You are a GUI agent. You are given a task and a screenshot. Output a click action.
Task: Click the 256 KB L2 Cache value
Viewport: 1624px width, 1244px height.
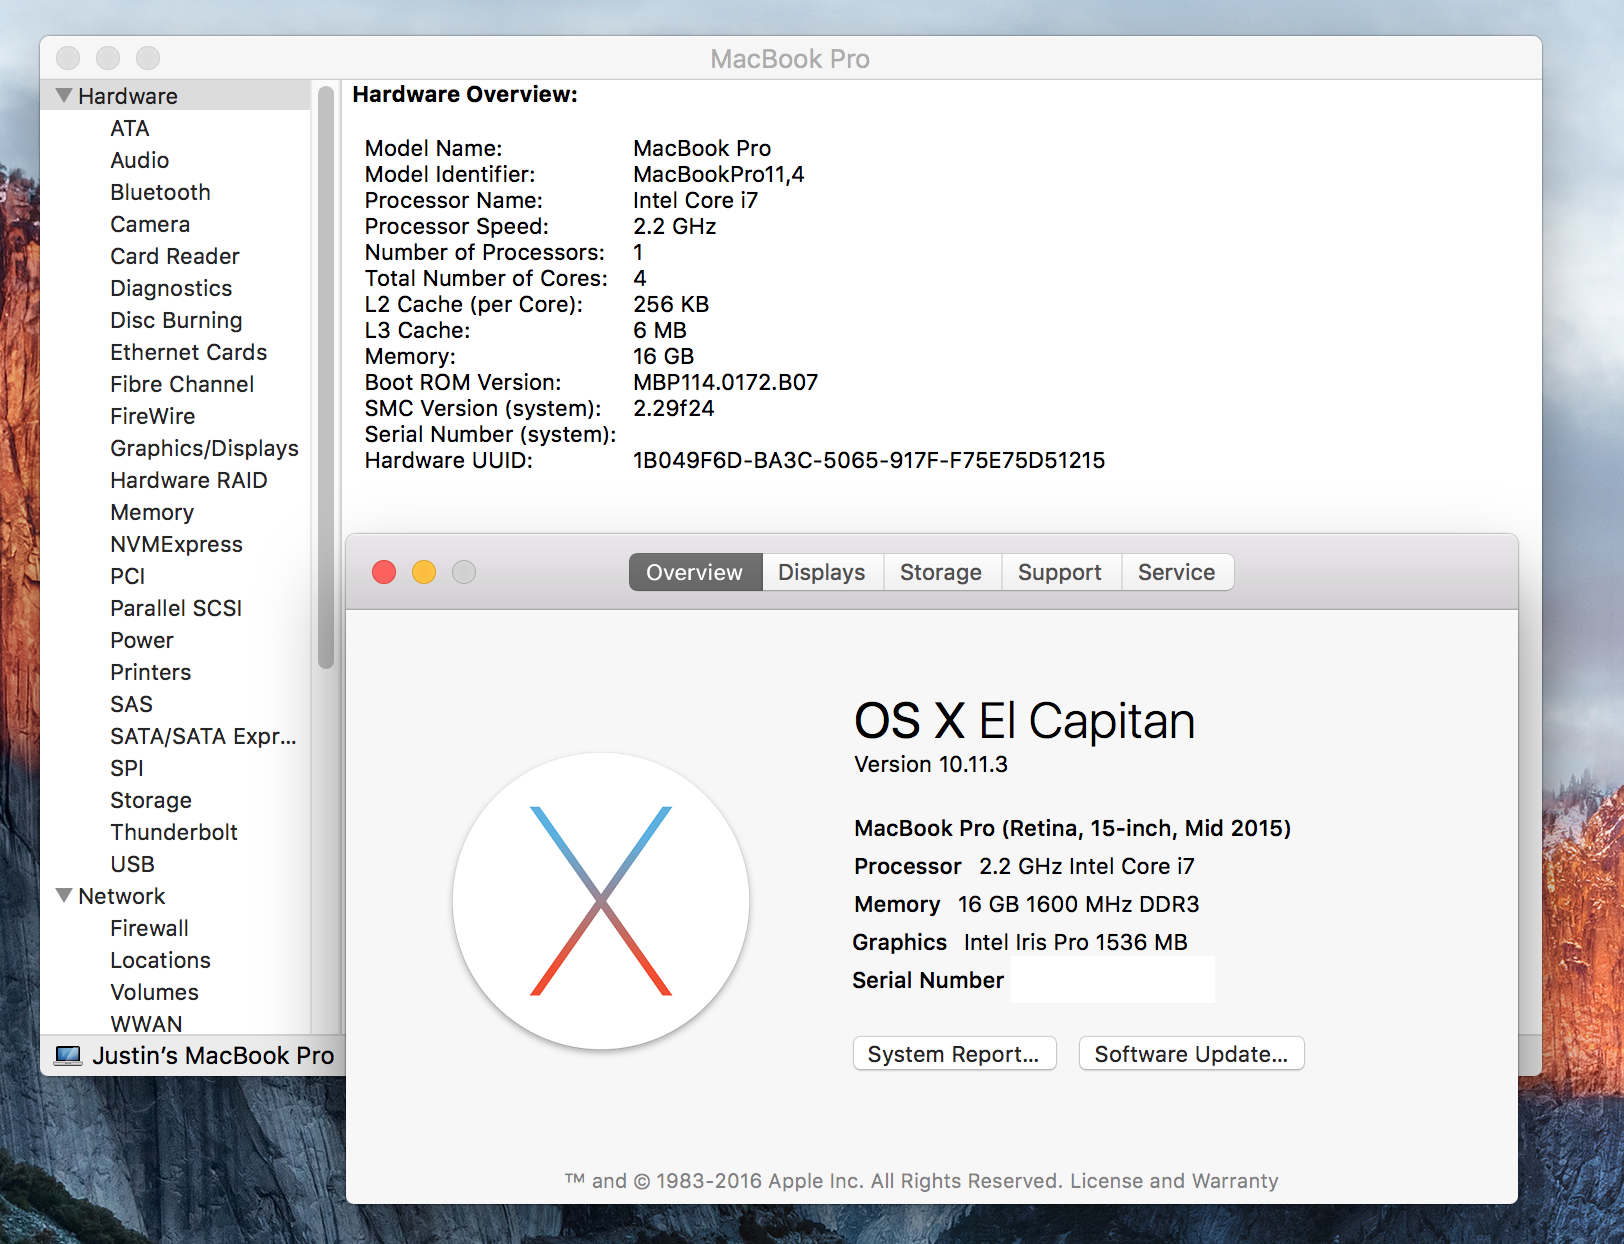[671, 304]
